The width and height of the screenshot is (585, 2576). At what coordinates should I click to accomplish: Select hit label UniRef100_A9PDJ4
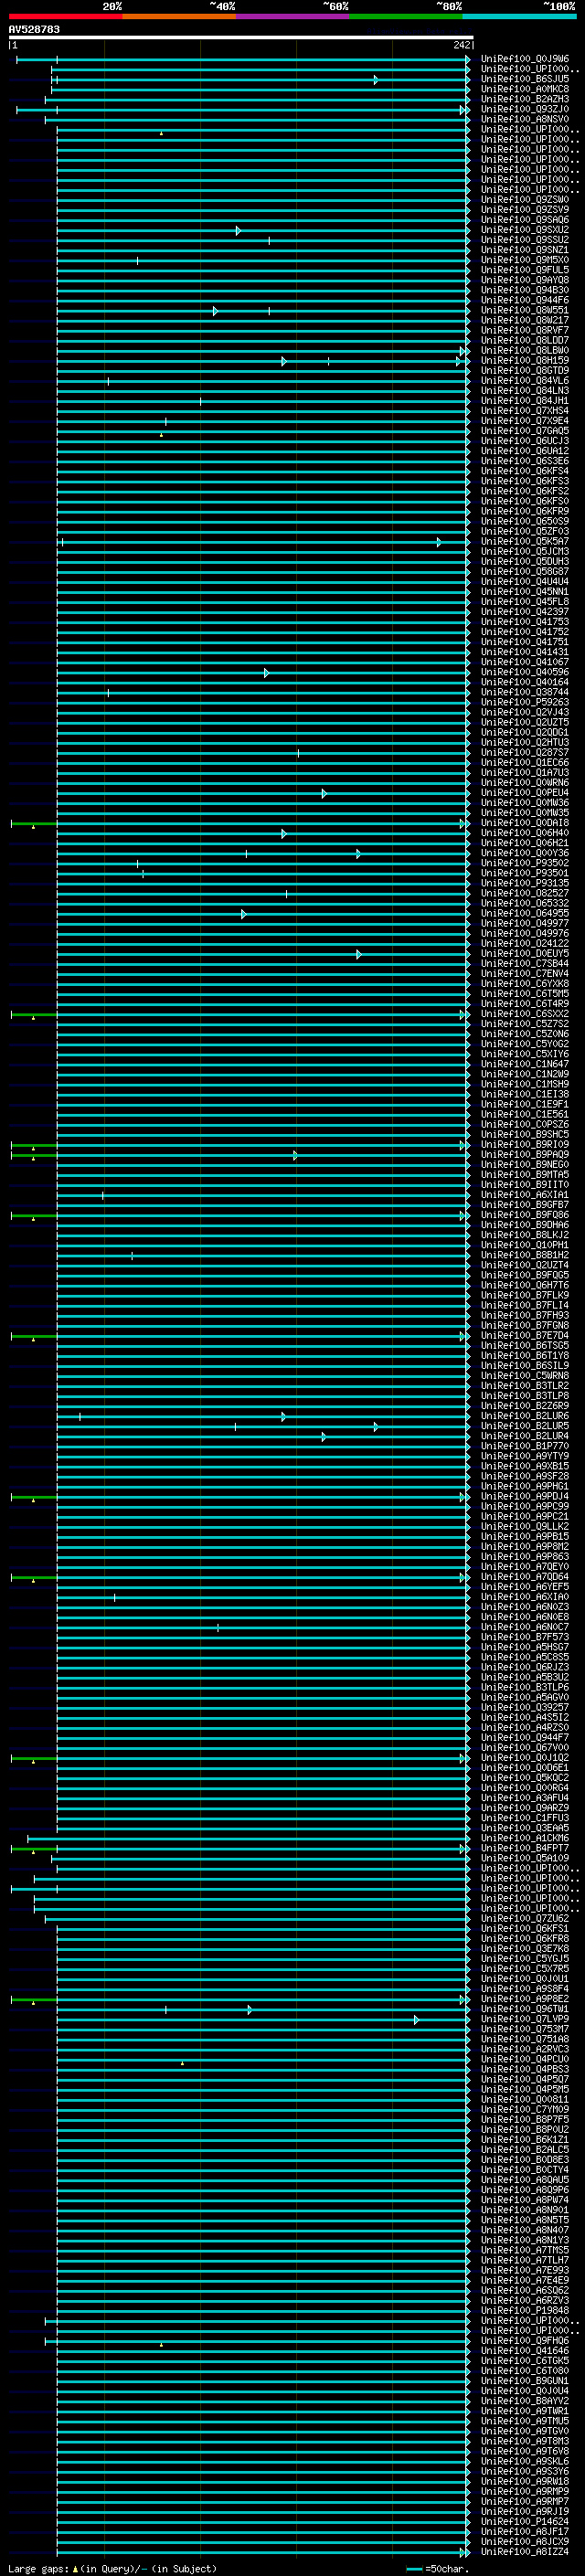pos(525,1496)
